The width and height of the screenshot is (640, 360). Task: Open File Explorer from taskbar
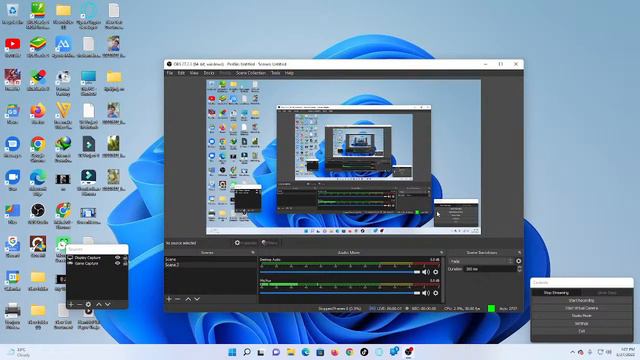[x=291, y=352]
